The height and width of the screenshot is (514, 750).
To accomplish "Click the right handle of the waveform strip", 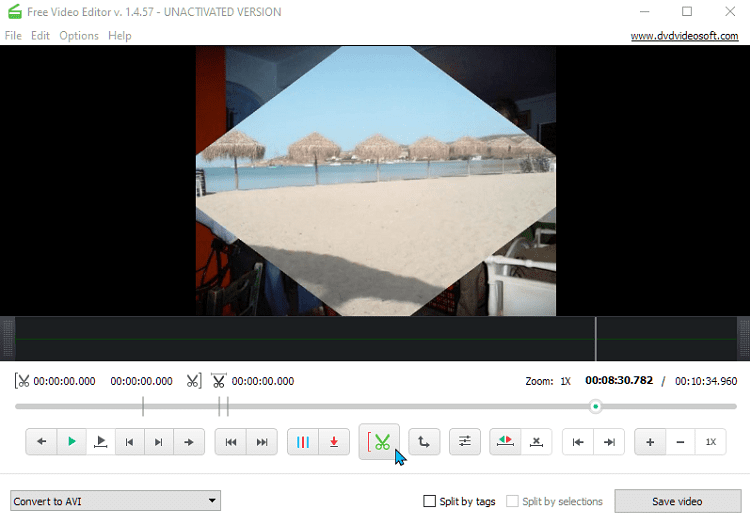I will (743, 339).
